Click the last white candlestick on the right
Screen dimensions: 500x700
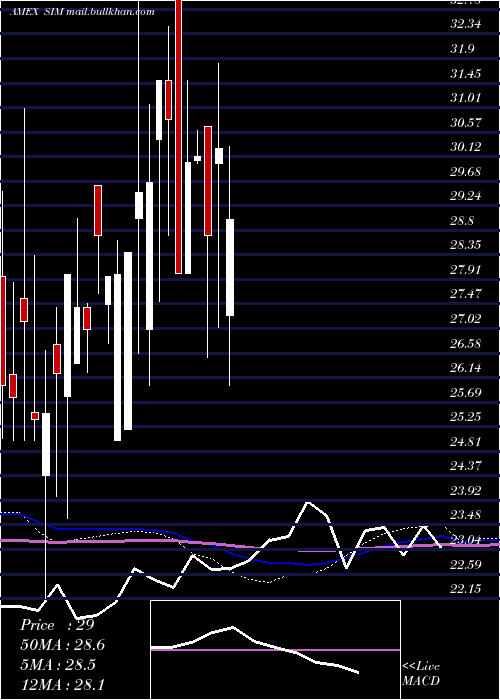click(x=230, y=267)
